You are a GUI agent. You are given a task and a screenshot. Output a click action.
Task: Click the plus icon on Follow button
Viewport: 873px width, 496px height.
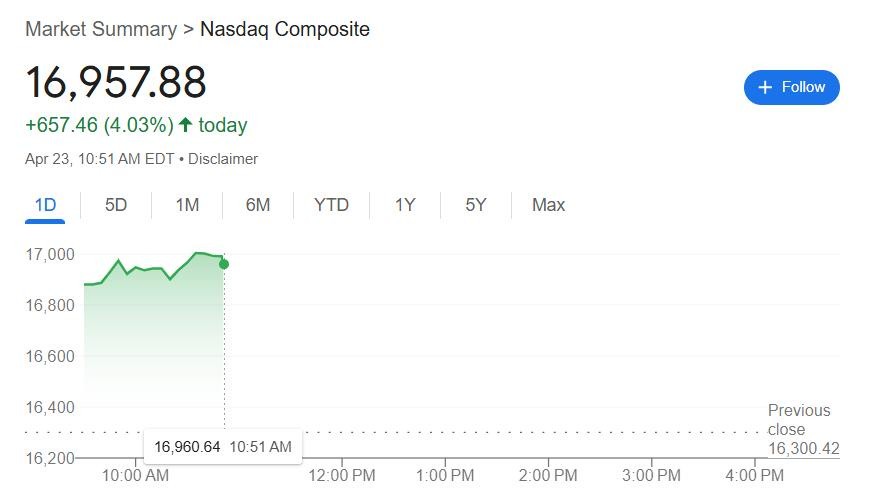[x=765, y=87]
